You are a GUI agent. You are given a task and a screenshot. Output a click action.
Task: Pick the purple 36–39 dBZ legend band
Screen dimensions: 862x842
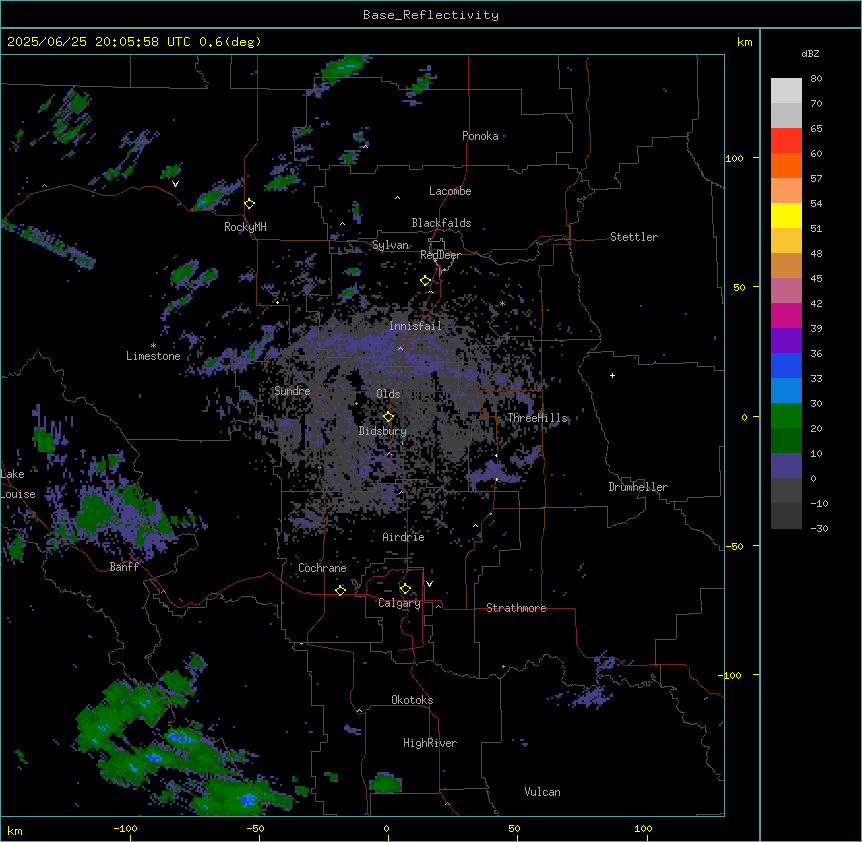tap(786, 341)
